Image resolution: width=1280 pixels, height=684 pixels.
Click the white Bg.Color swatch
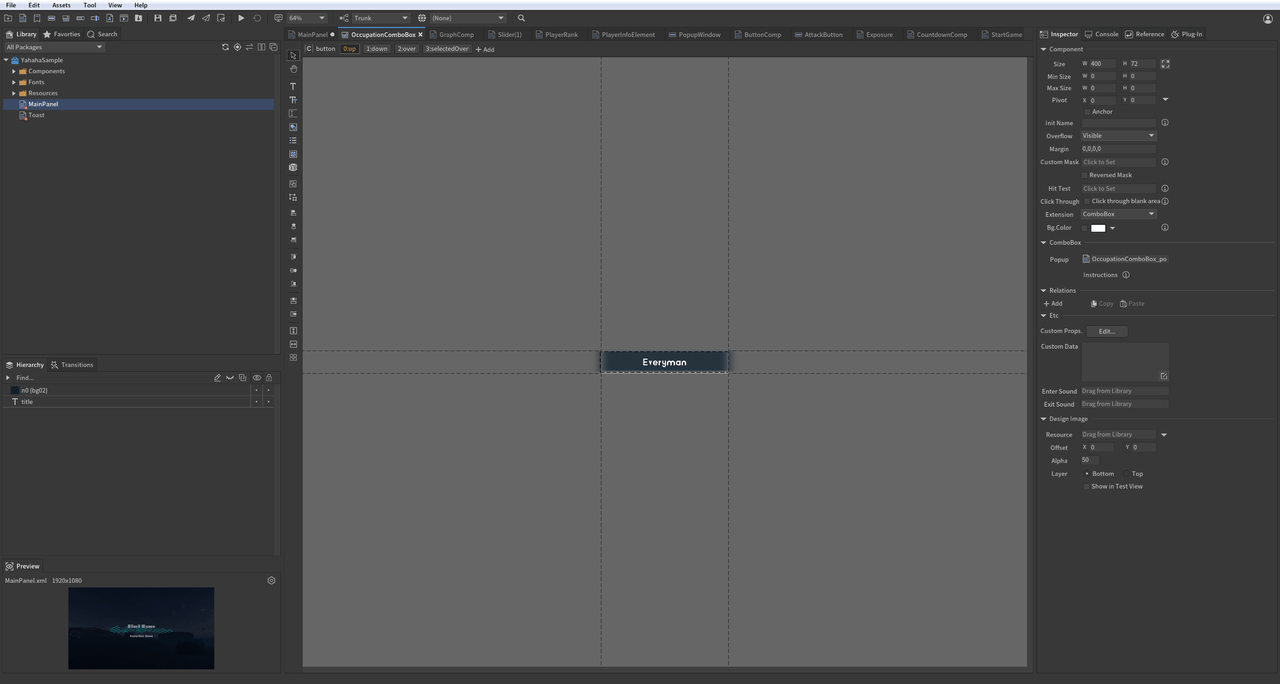[1097, 228]
